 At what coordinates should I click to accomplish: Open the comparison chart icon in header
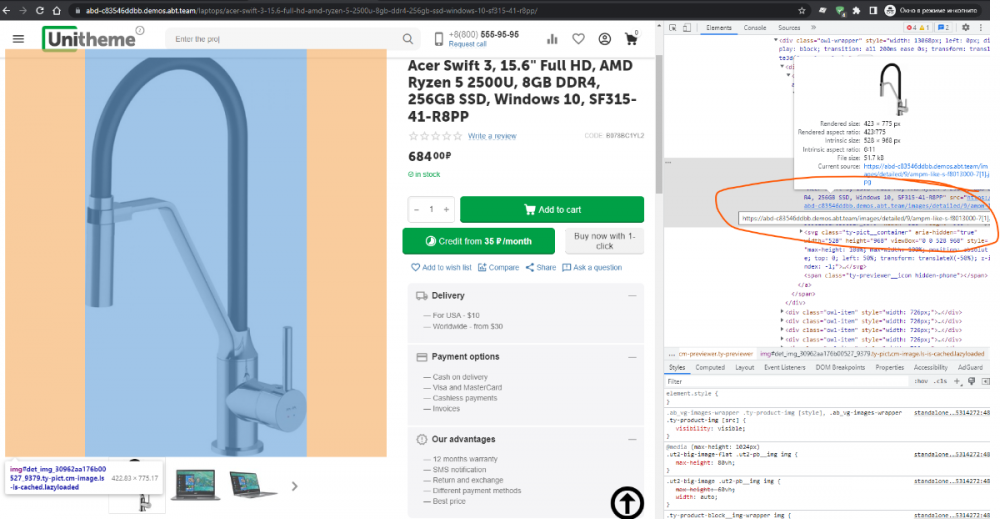click(x=552, y=39)
